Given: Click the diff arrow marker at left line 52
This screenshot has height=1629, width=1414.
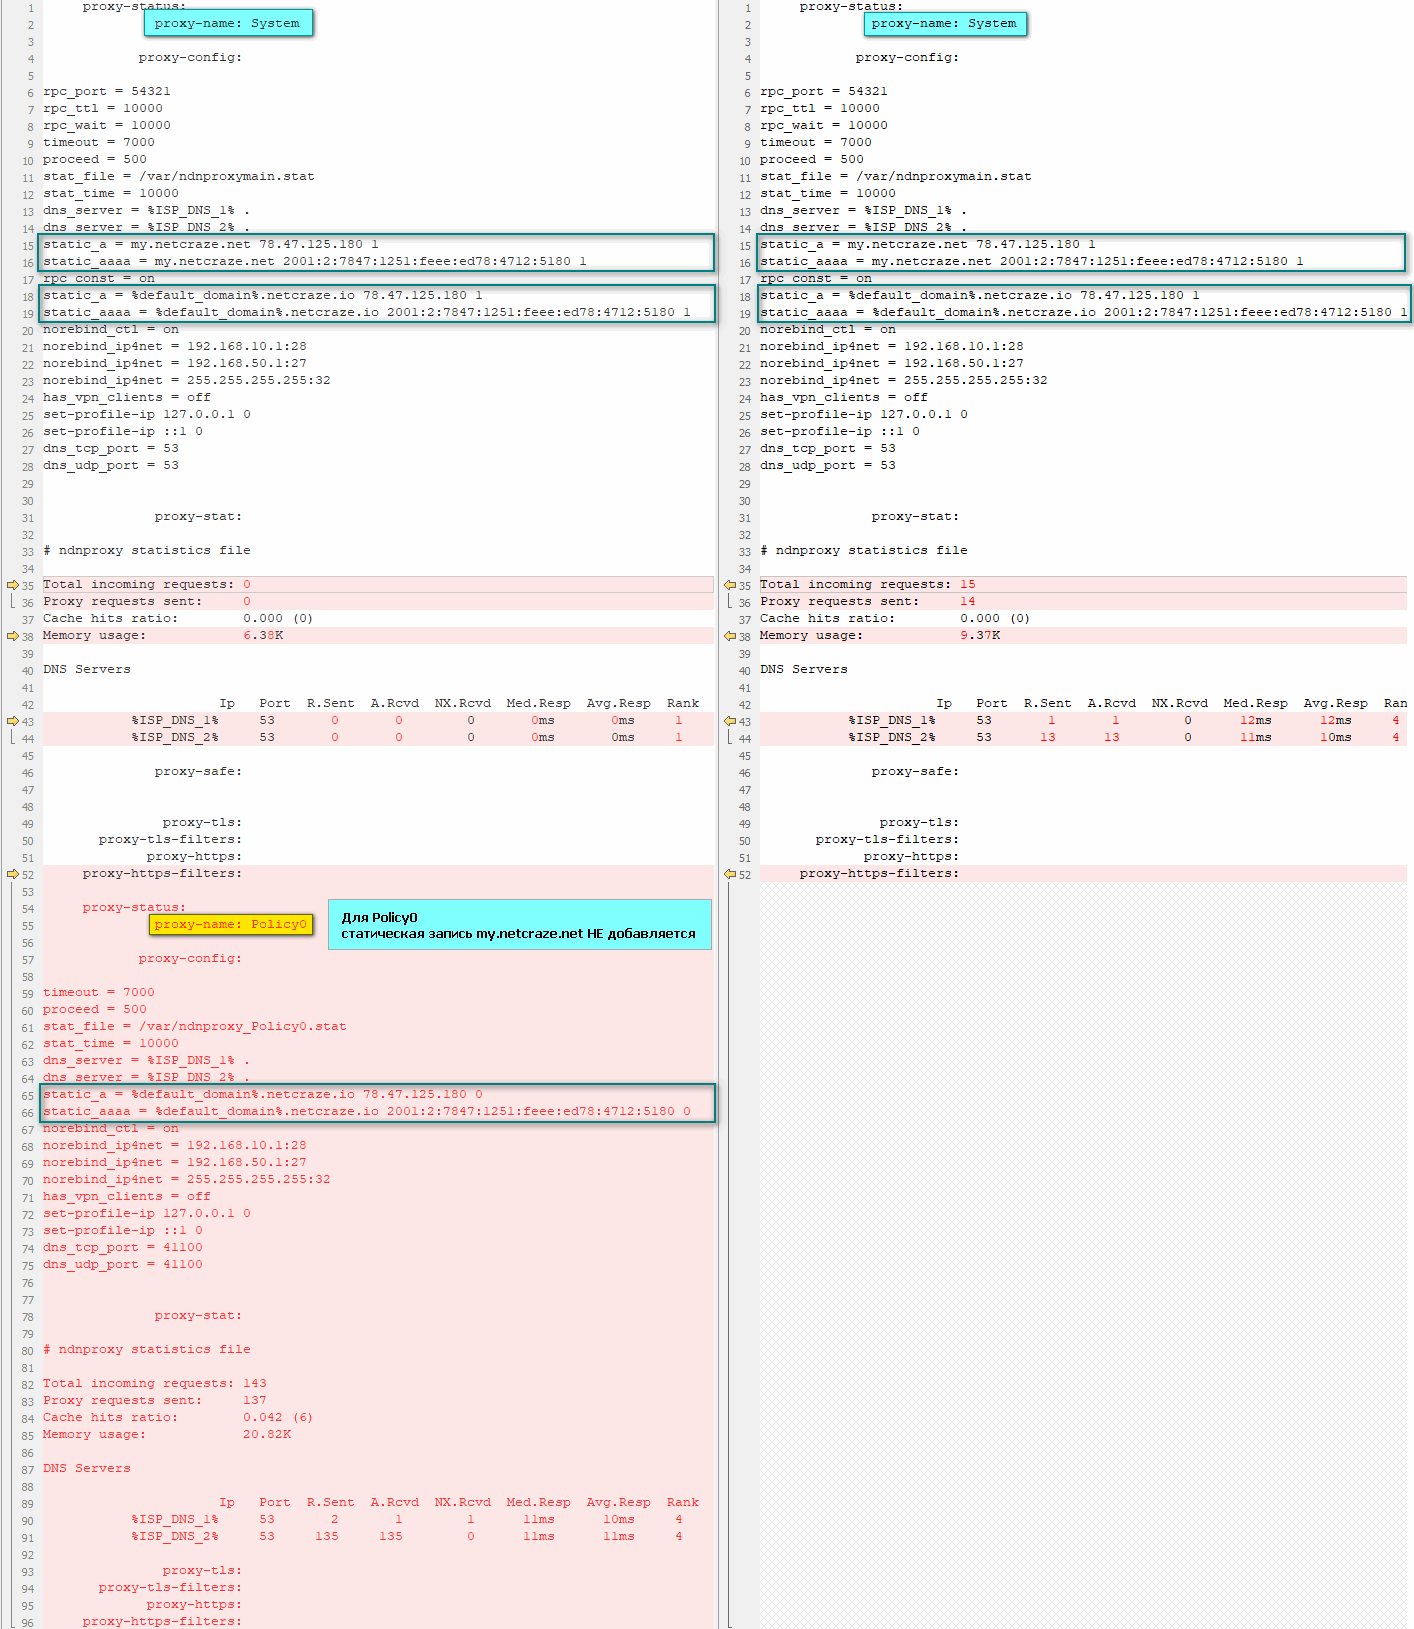Looking at the screenshot, I should (x=13, y=874).
